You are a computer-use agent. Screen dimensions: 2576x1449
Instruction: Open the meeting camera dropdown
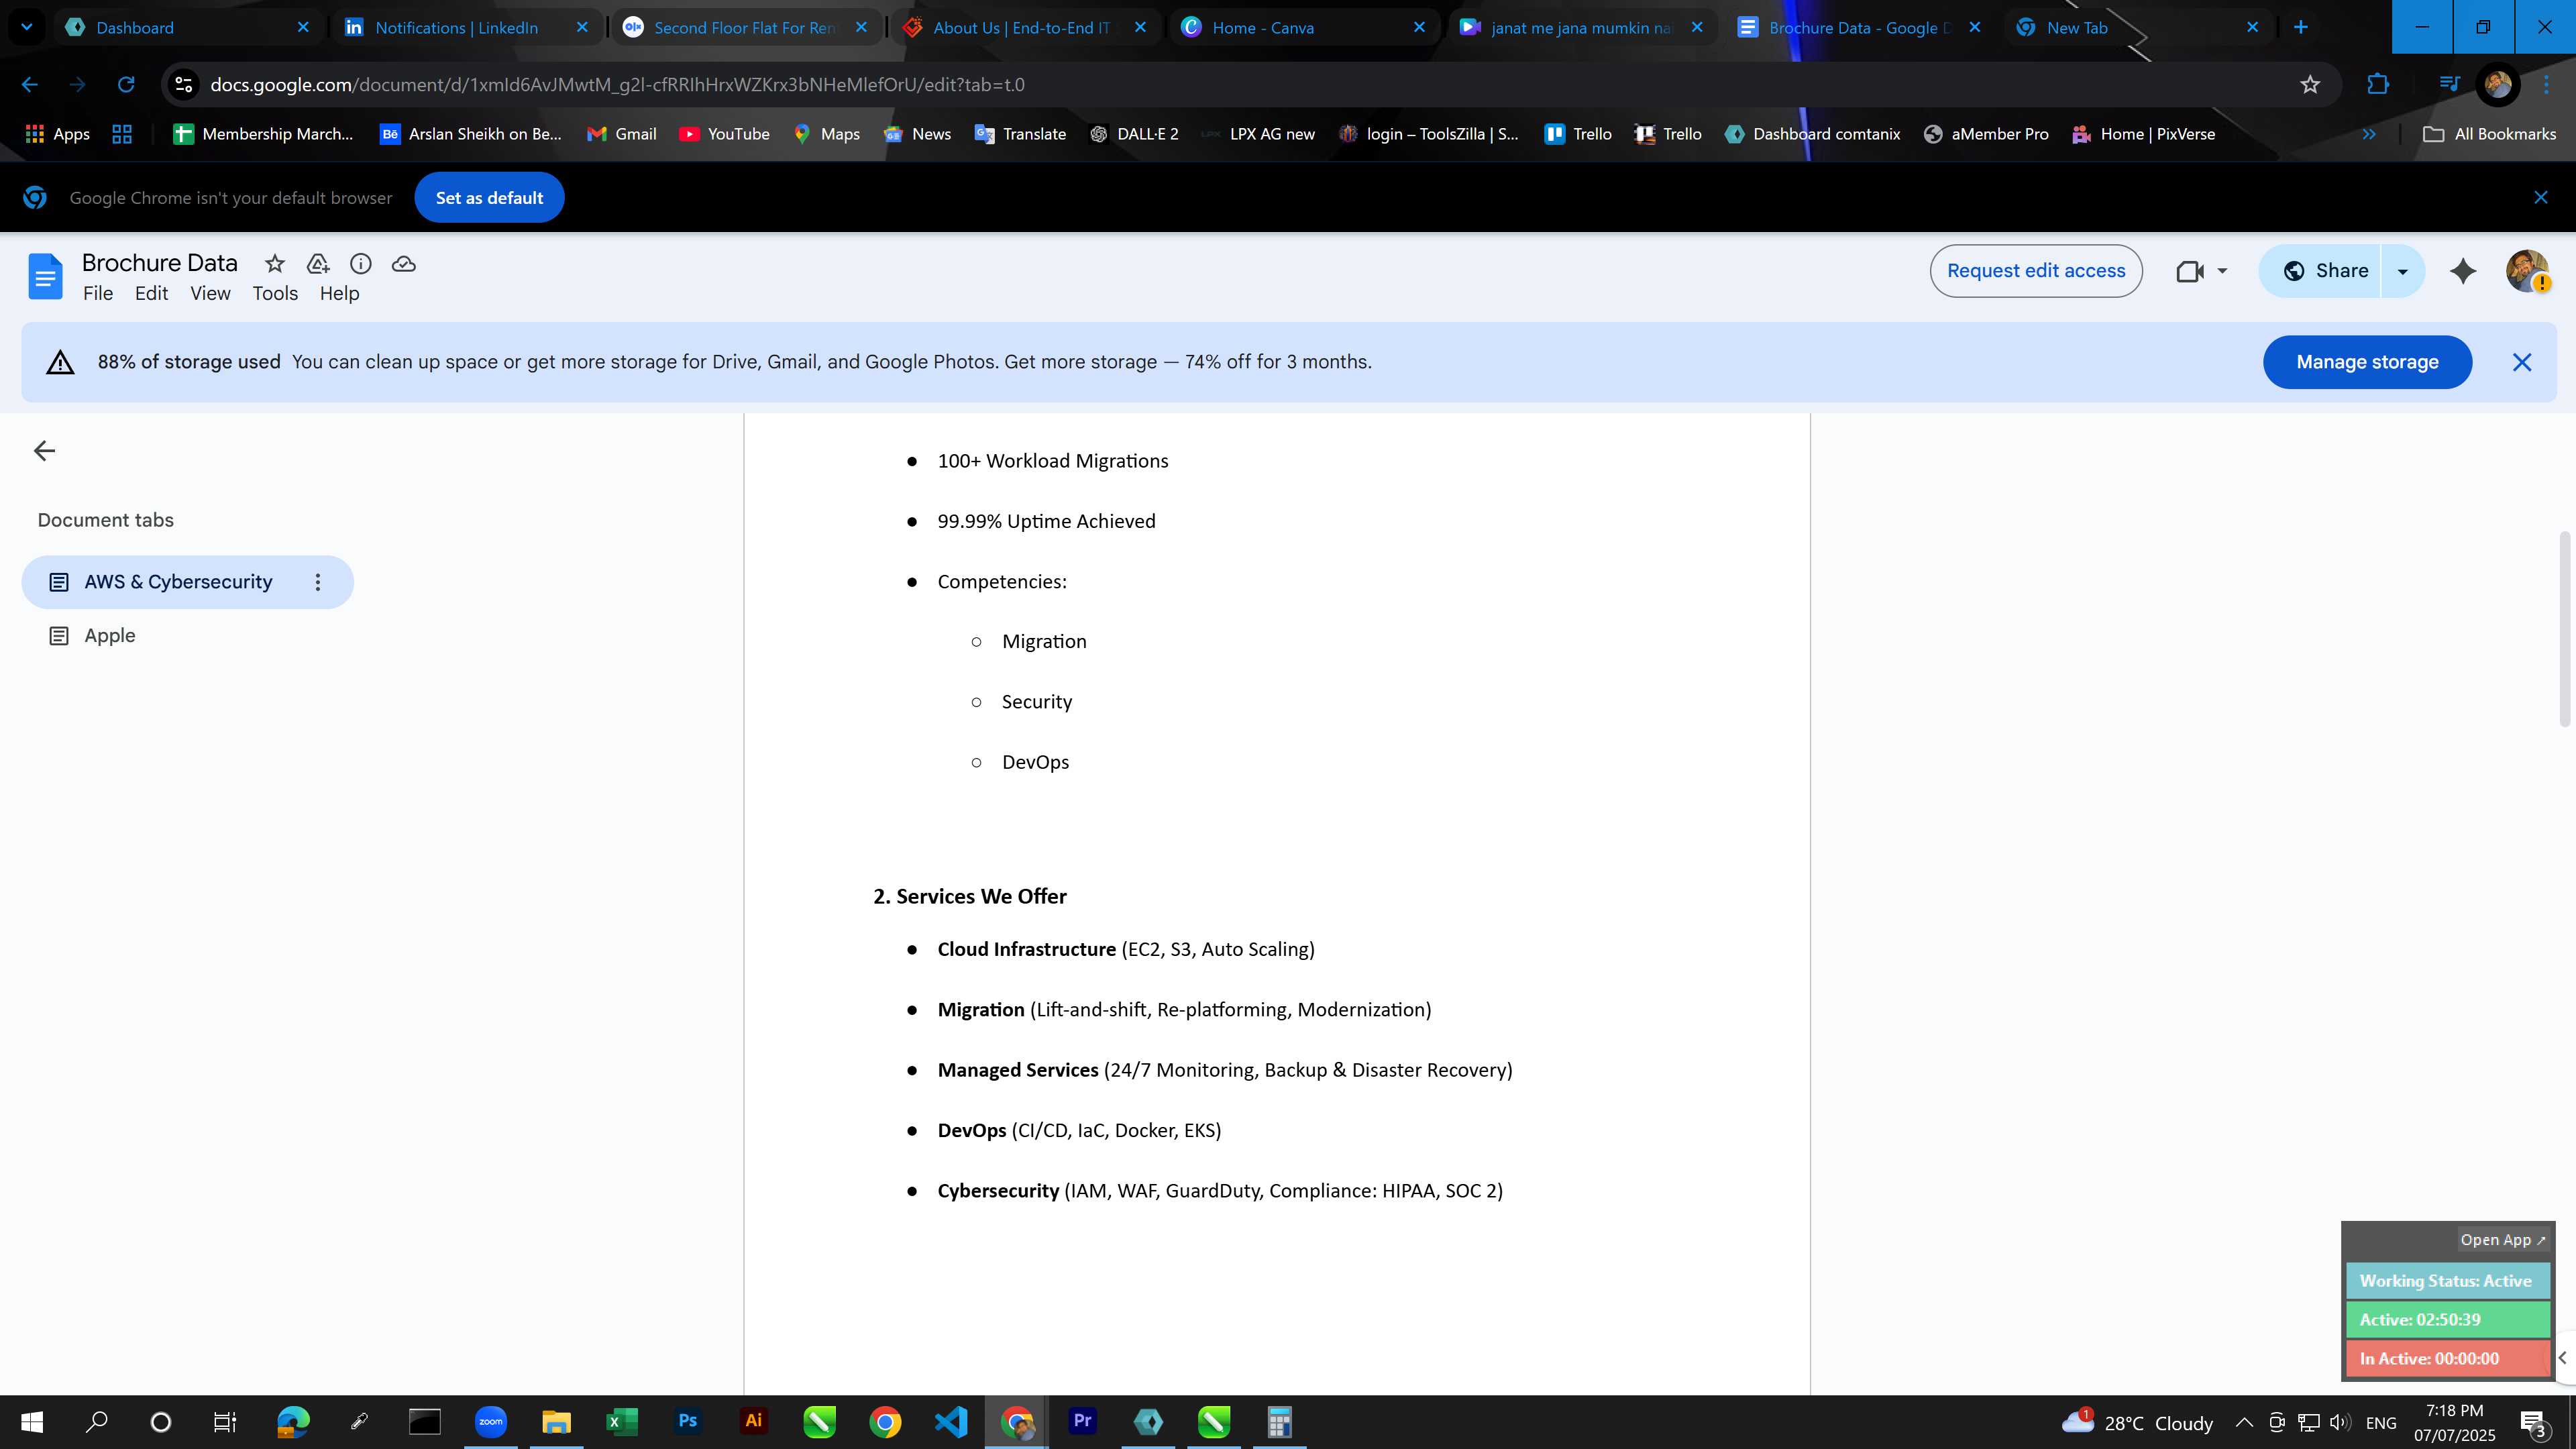(2222, 271)
